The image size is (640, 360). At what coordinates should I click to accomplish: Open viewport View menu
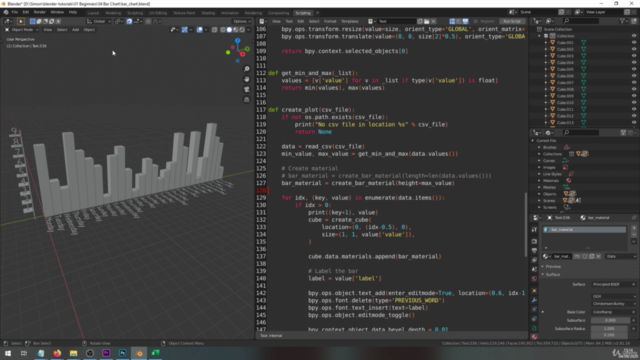coord(47,29)
